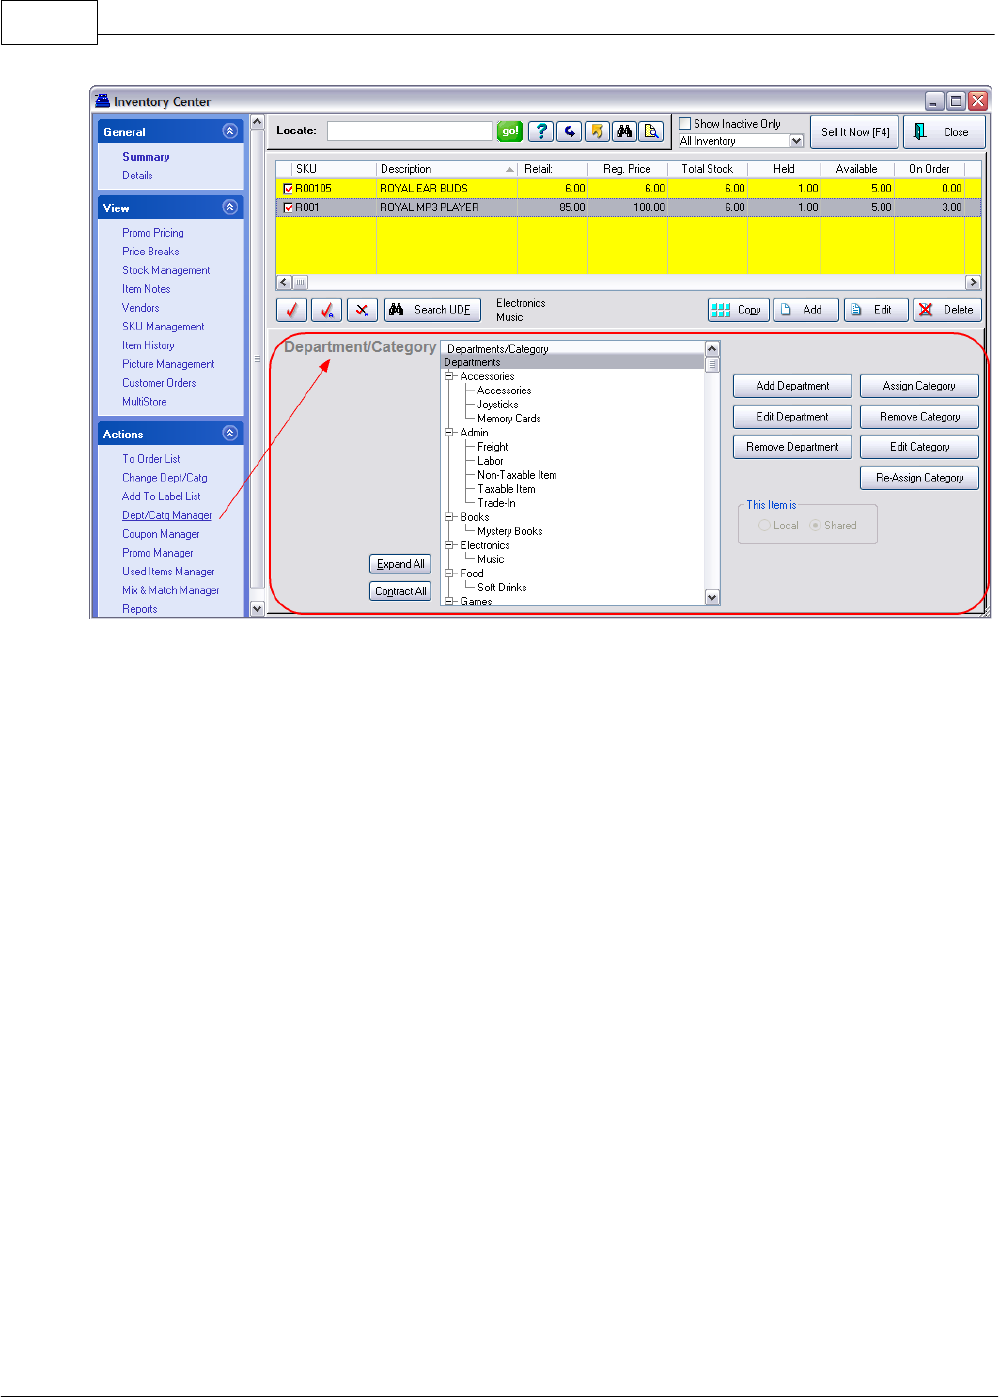Open Stock Management view

[x=166, y=270]
